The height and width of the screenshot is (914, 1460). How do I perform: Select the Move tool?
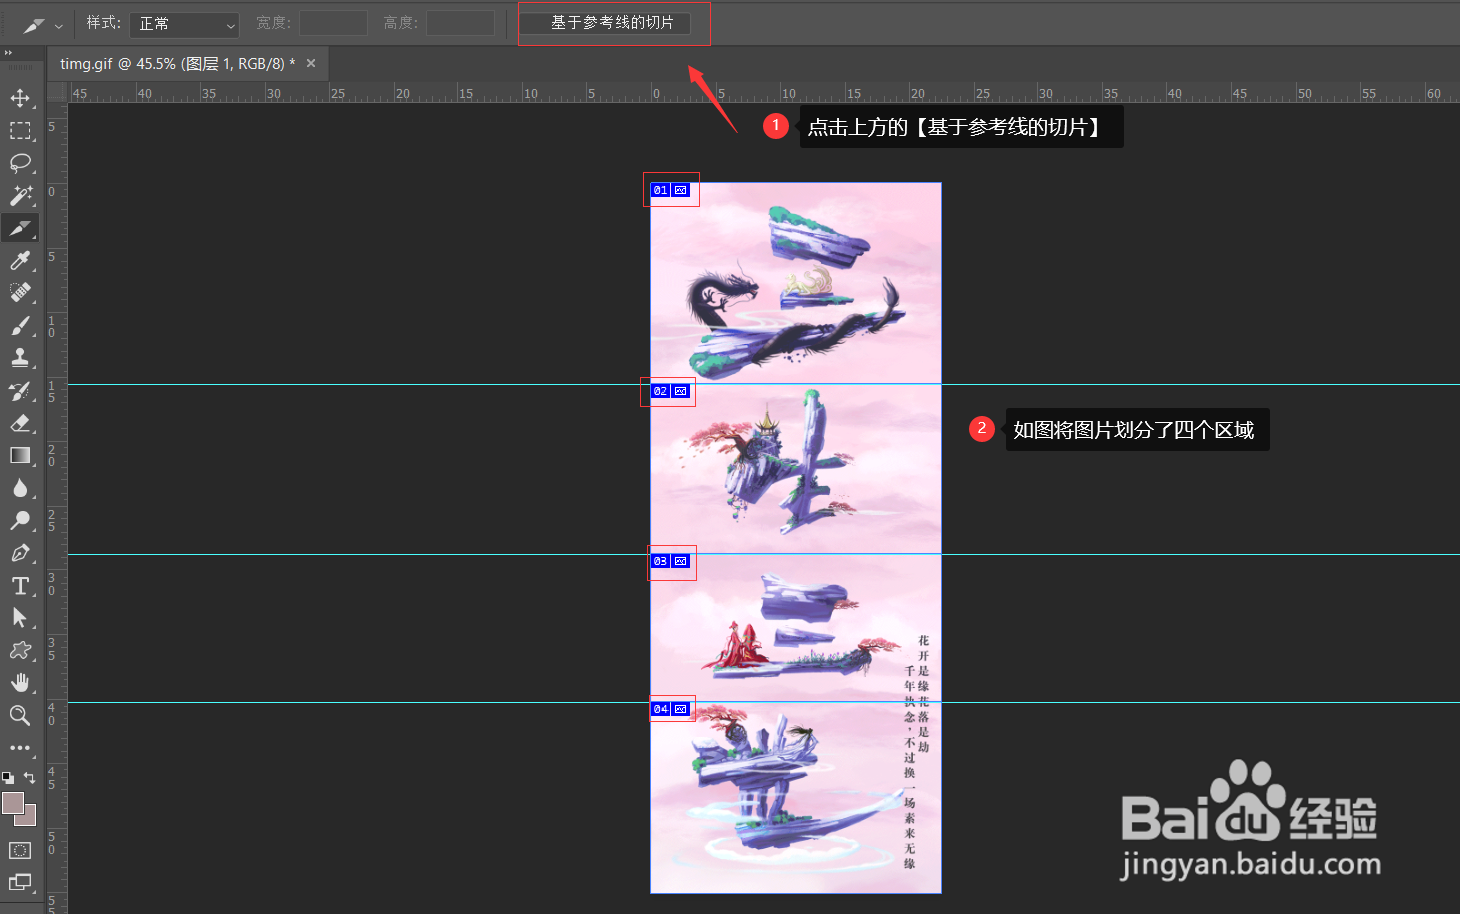[x=20, y=98]
